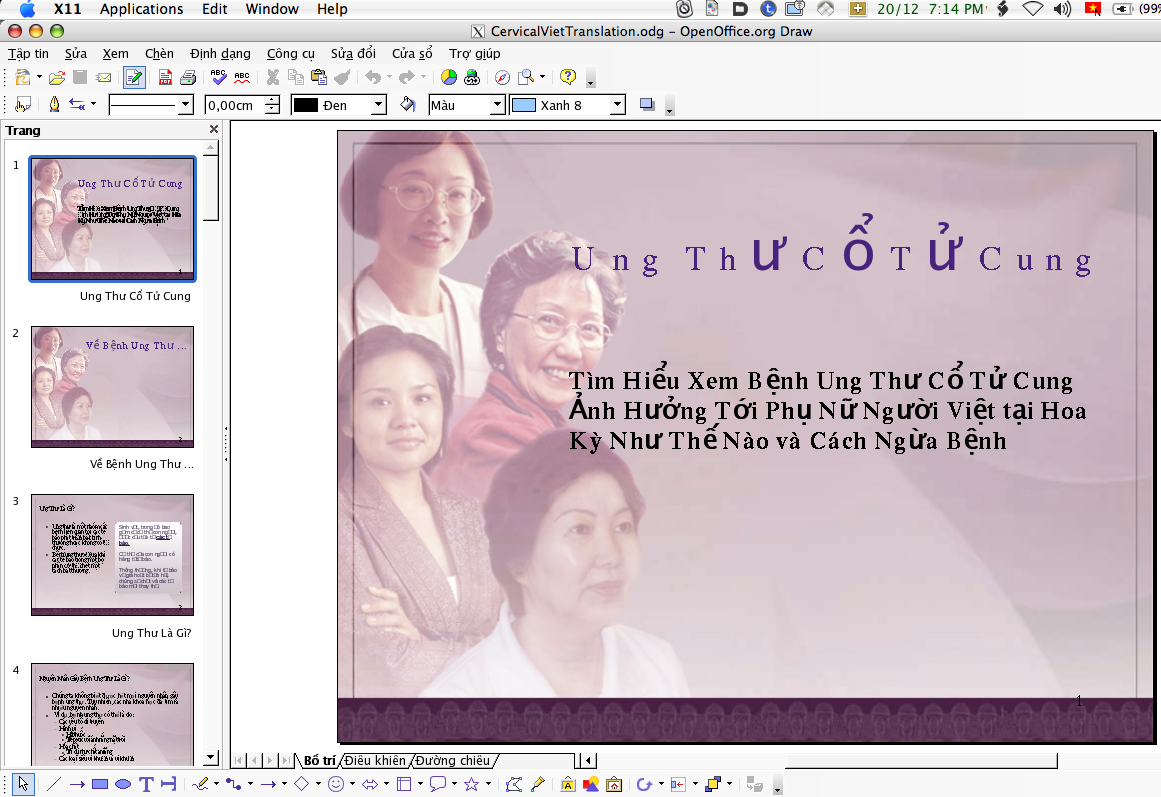Open New document dropdown arrow
This screenshot has width=1161, height=797.
[39, 77]
